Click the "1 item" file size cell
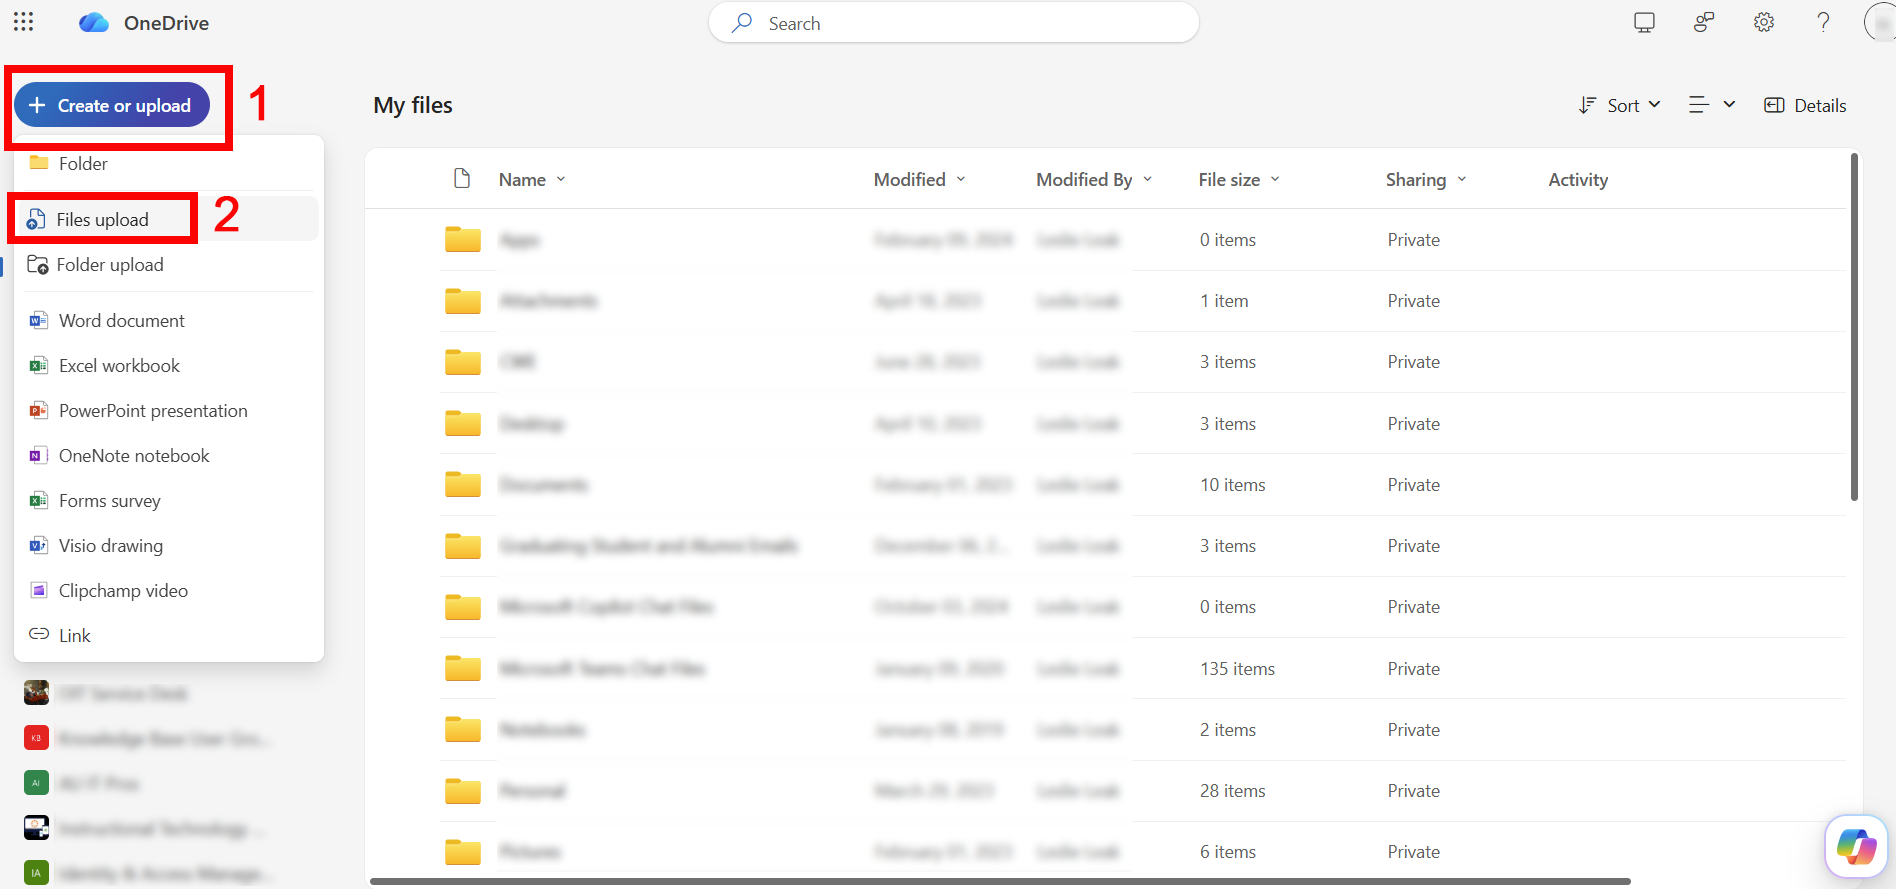This screenshot has width=1896, height=889. coord(1224,301)
